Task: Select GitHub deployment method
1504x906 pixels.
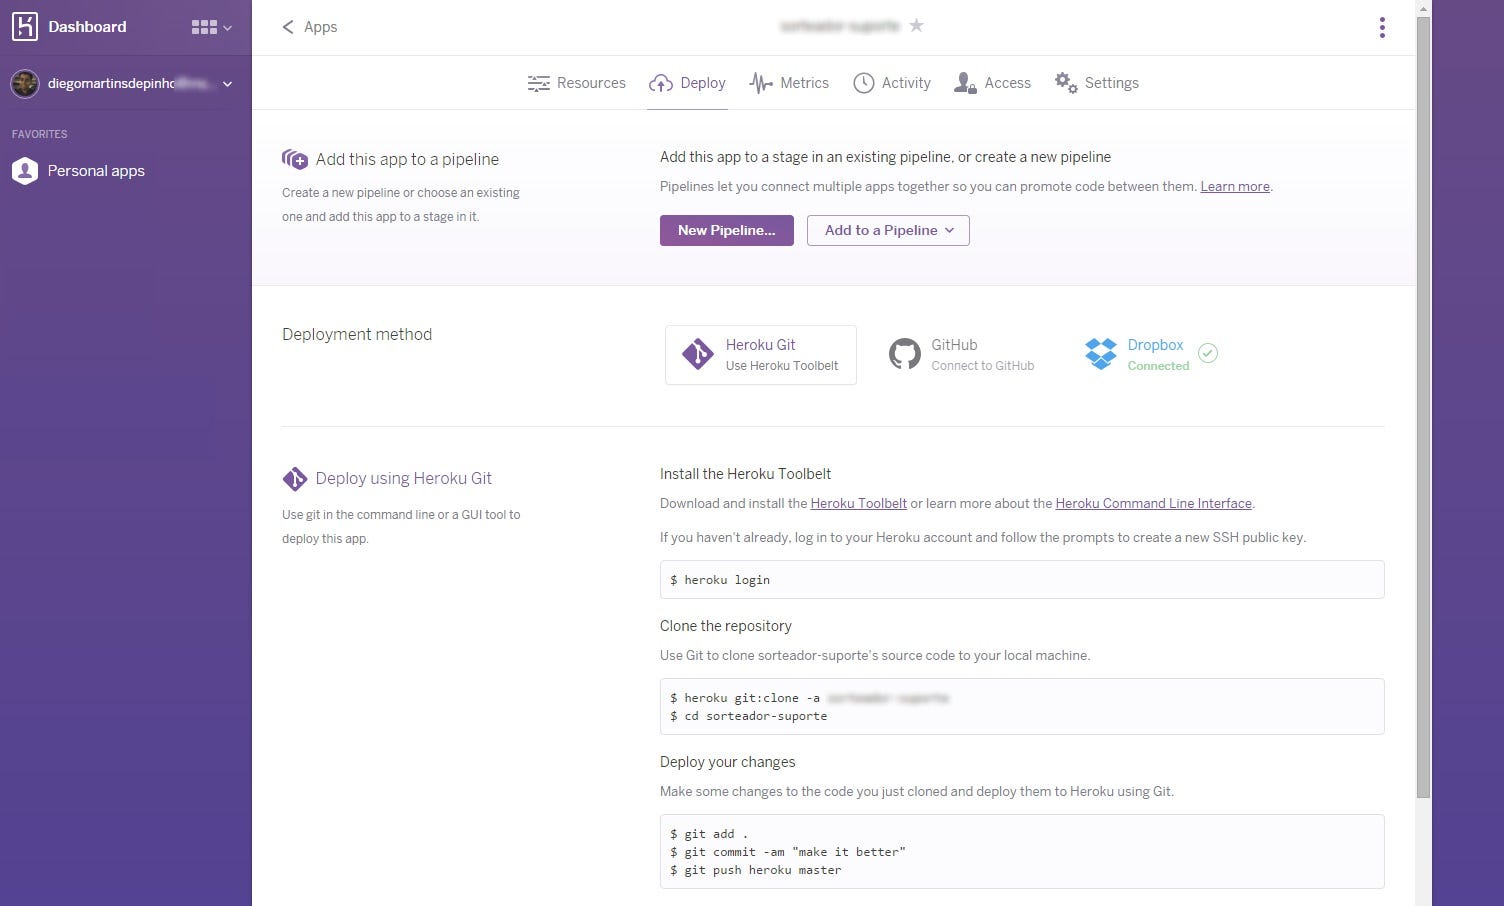Action: (962, 355)
